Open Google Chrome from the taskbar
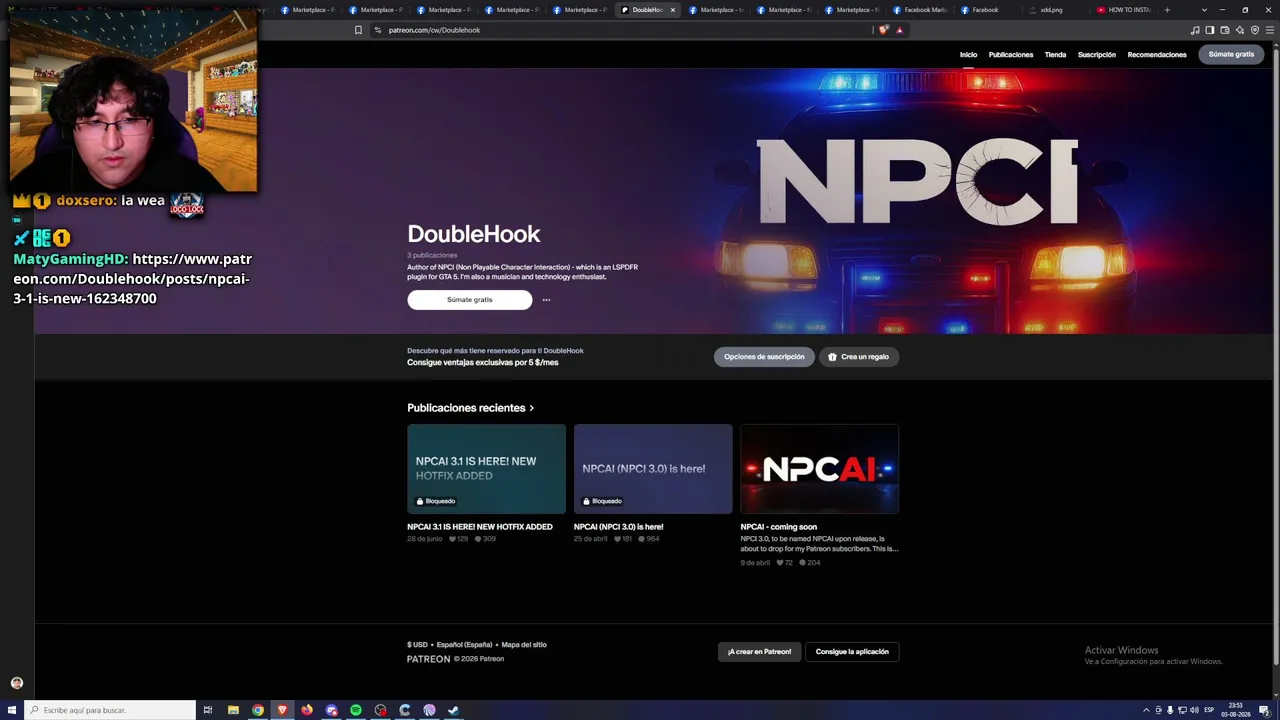This screenshot has height=720, width=1280. coord(258,710)
